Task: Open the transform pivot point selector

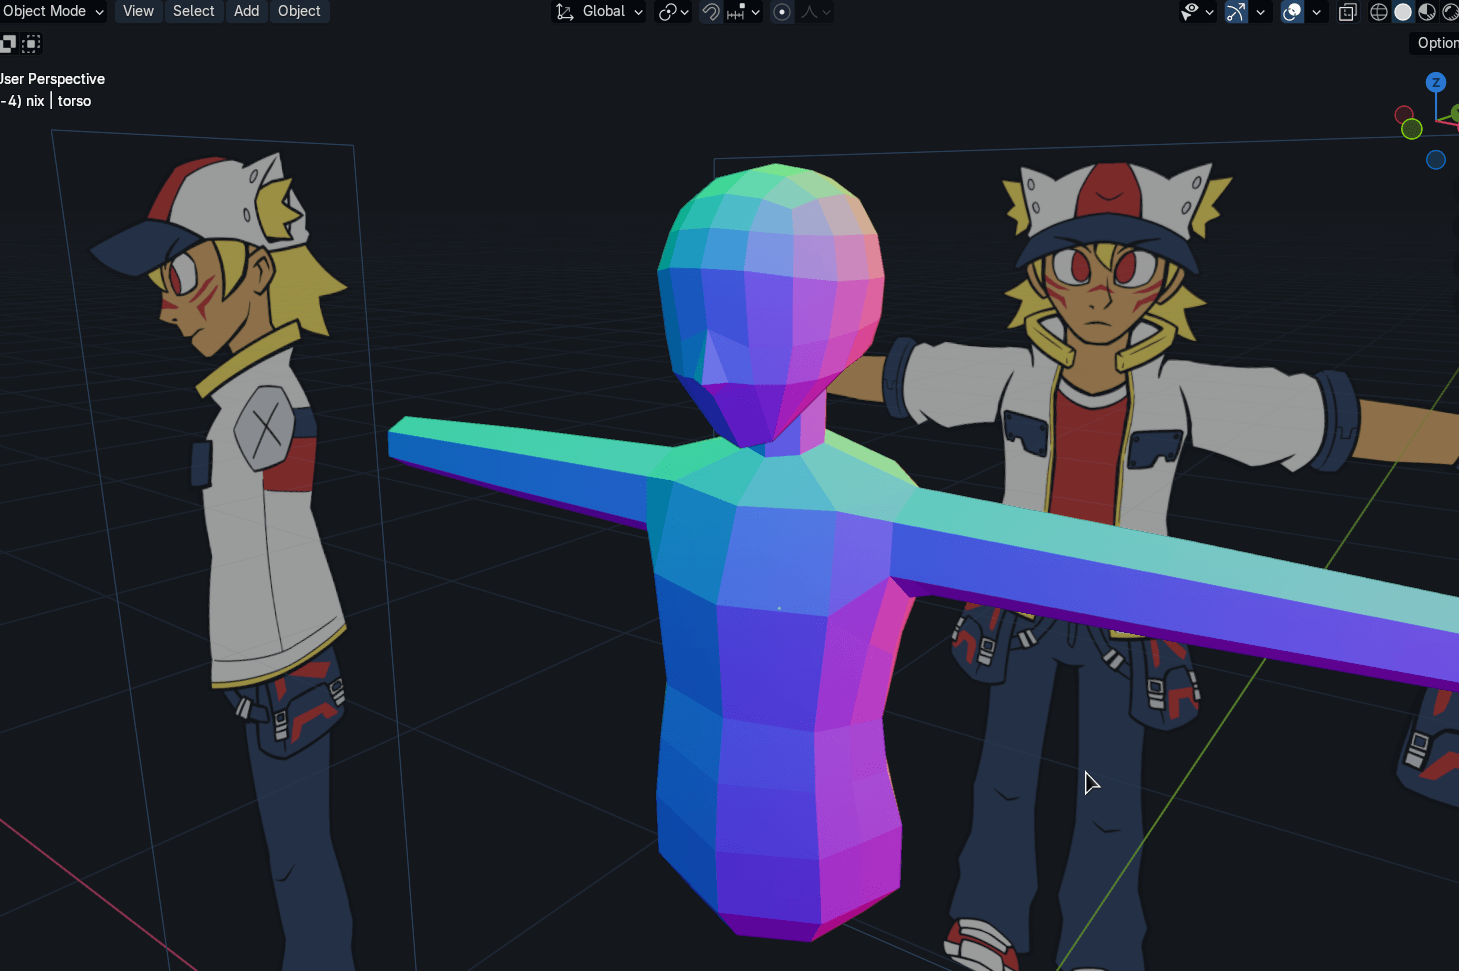Action: coord(673,12)
